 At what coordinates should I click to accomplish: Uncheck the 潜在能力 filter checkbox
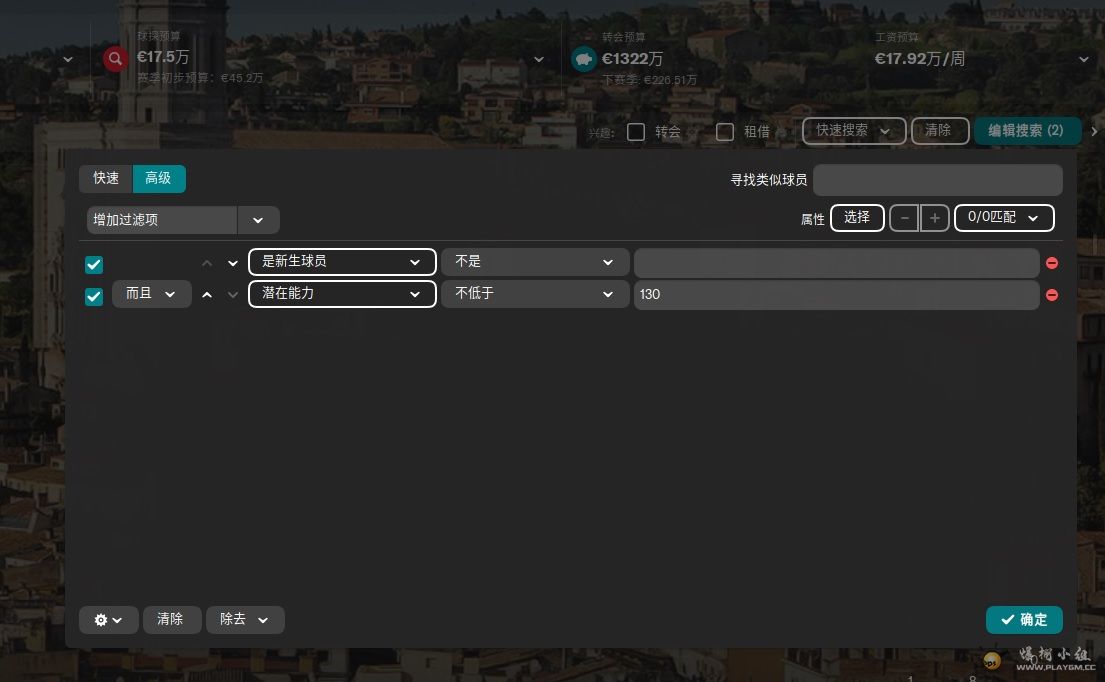tap(94, 296)
